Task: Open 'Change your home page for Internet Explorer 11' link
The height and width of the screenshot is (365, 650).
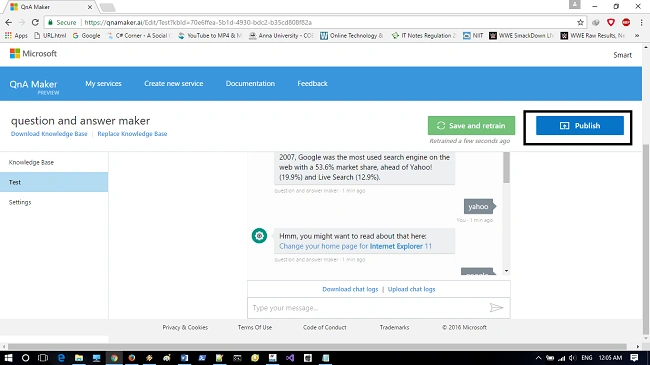Action: coord(355,246)
